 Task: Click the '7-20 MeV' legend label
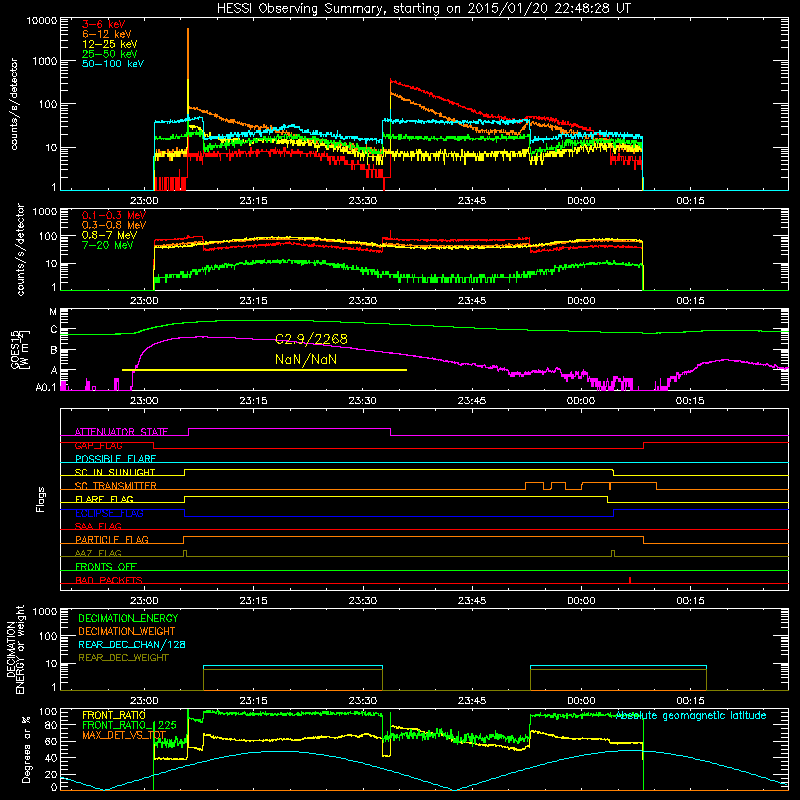pos(108,245)
